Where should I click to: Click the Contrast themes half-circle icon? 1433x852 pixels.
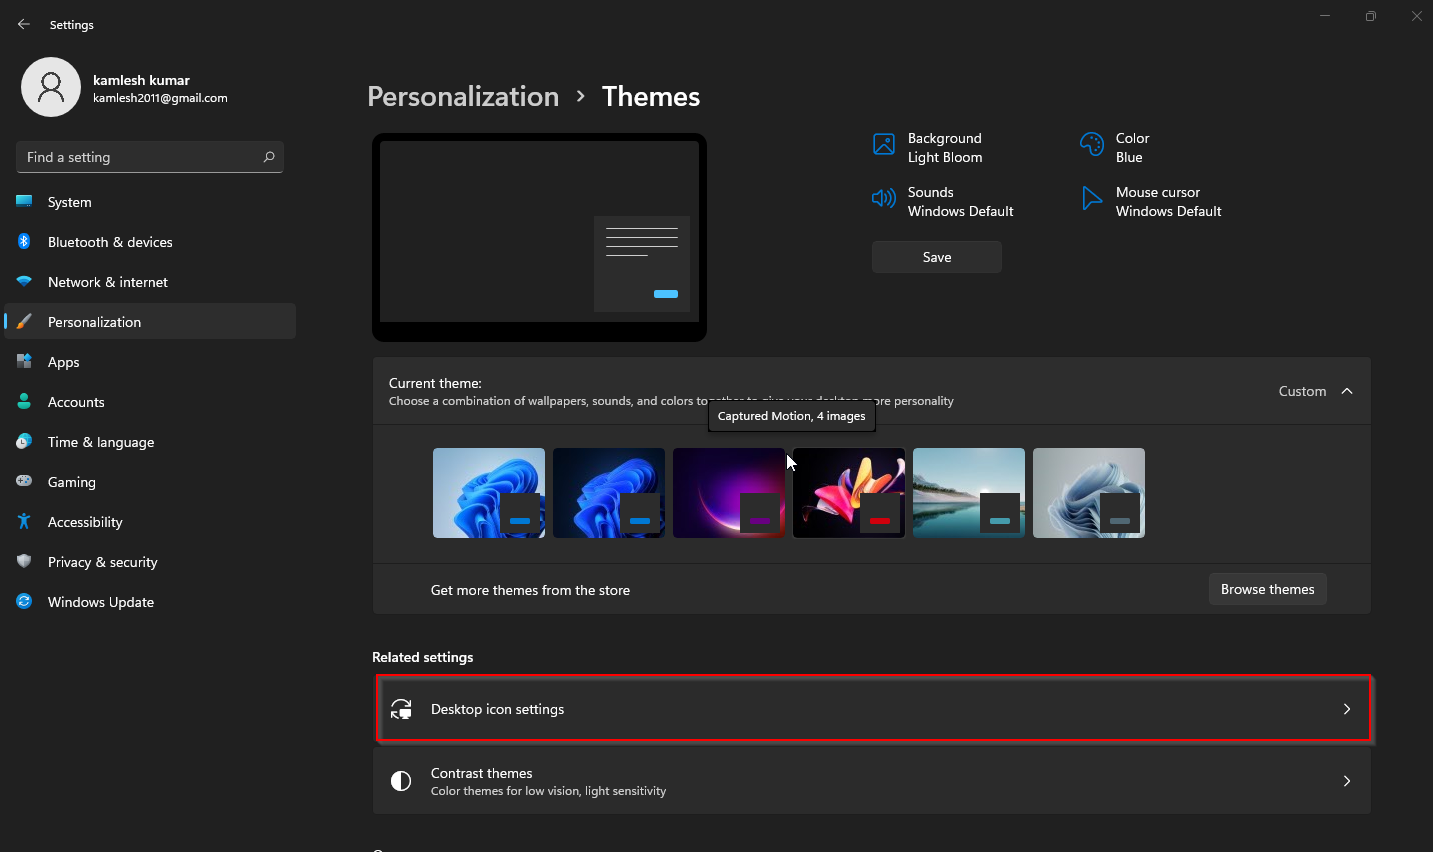click(x=401, y=780)
